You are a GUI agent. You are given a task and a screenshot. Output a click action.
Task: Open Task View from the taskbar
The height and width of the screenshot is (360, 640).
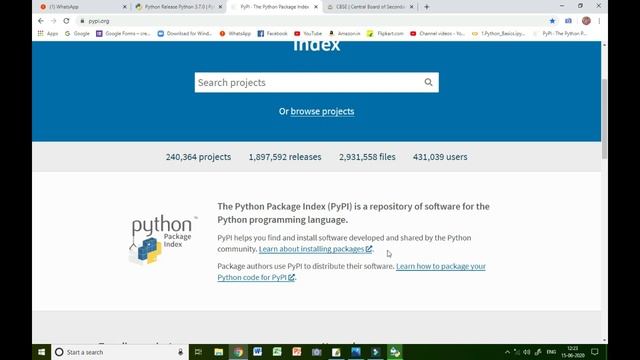tap(198, 352)
